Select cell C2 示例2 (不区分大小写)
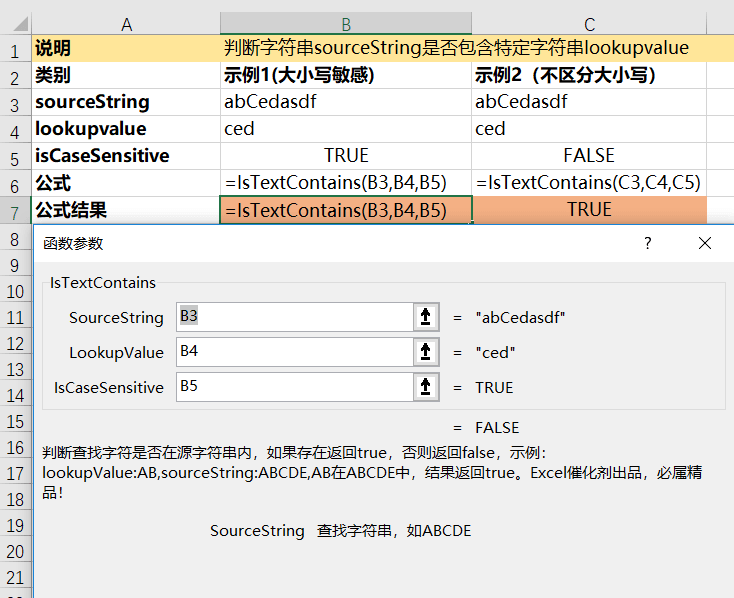Viewport: 734px width, 598px height. click(589, 75)
